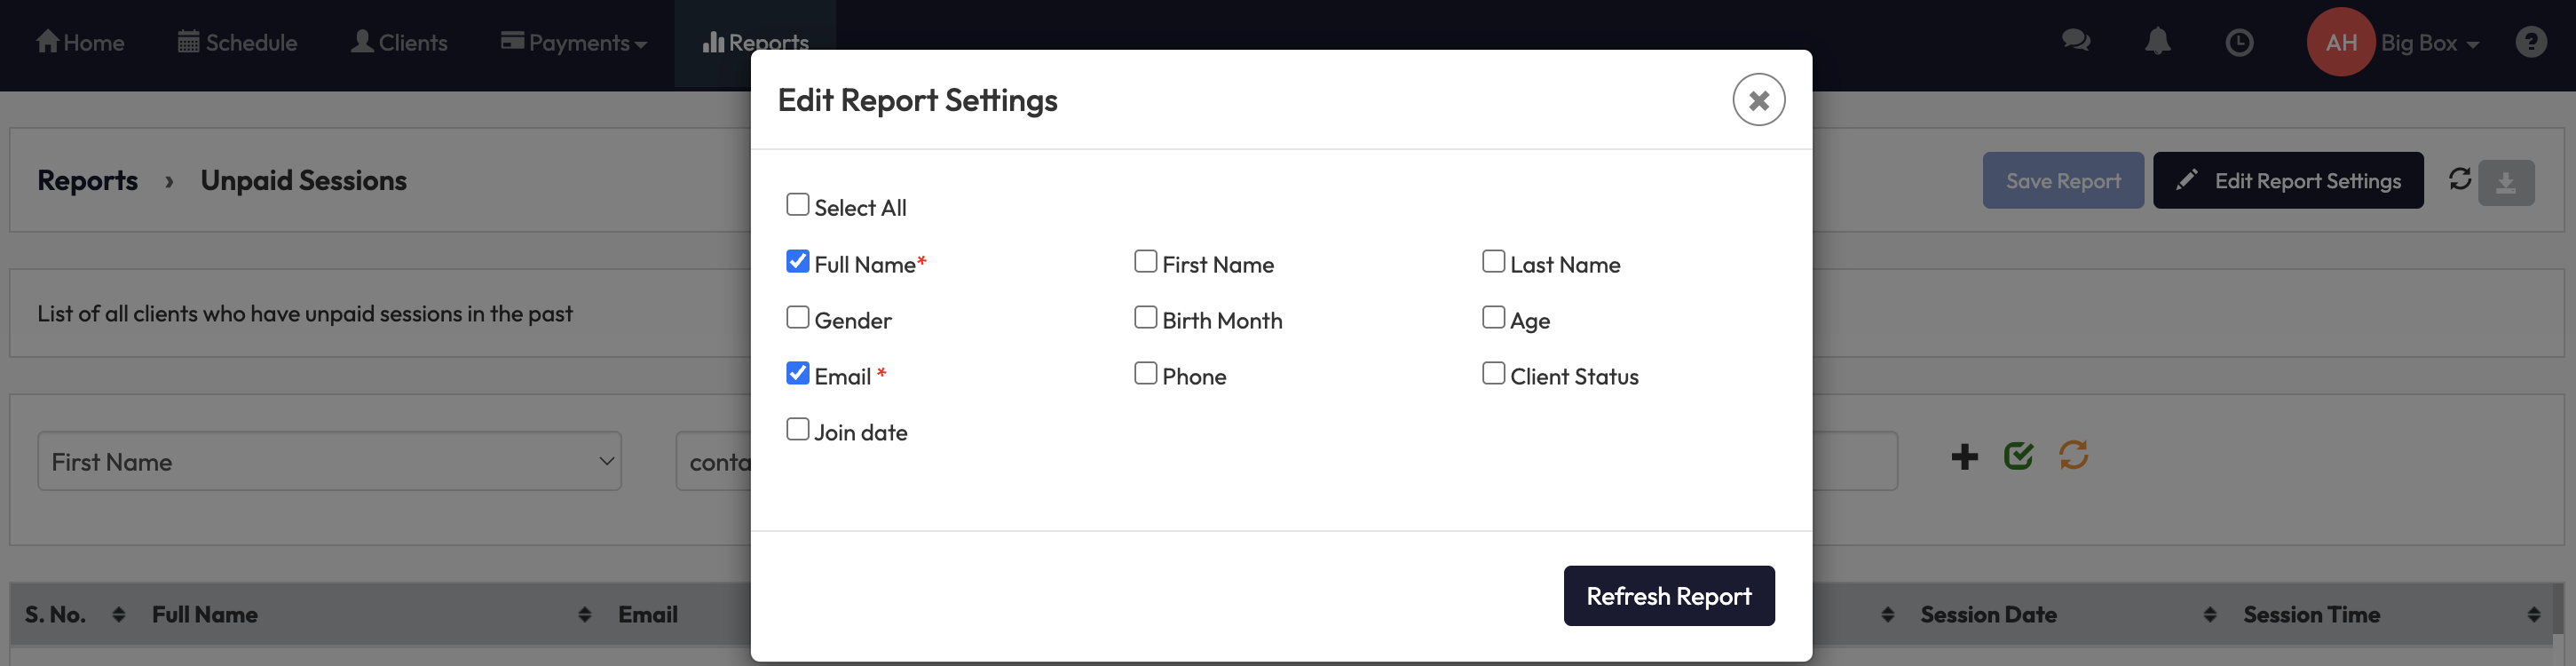Click the download report icon
Viewport: 2576px width, 666px height.
(x=2506, y=182)
